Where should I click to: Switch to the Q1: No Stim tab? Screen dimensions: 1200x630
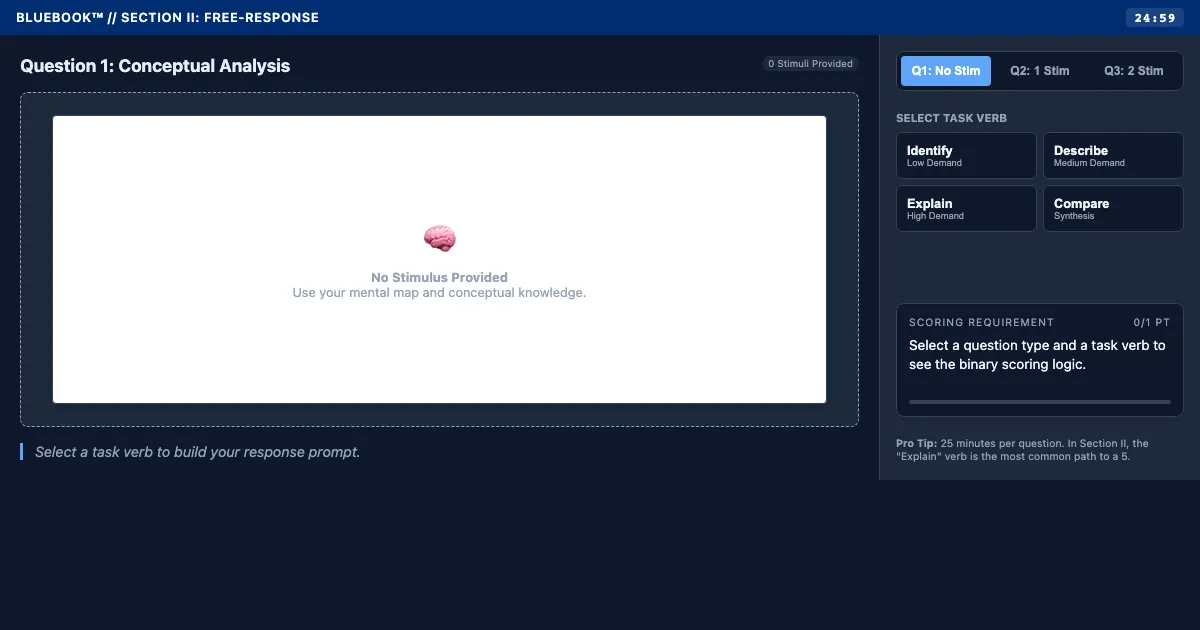[x=946, y=71]
